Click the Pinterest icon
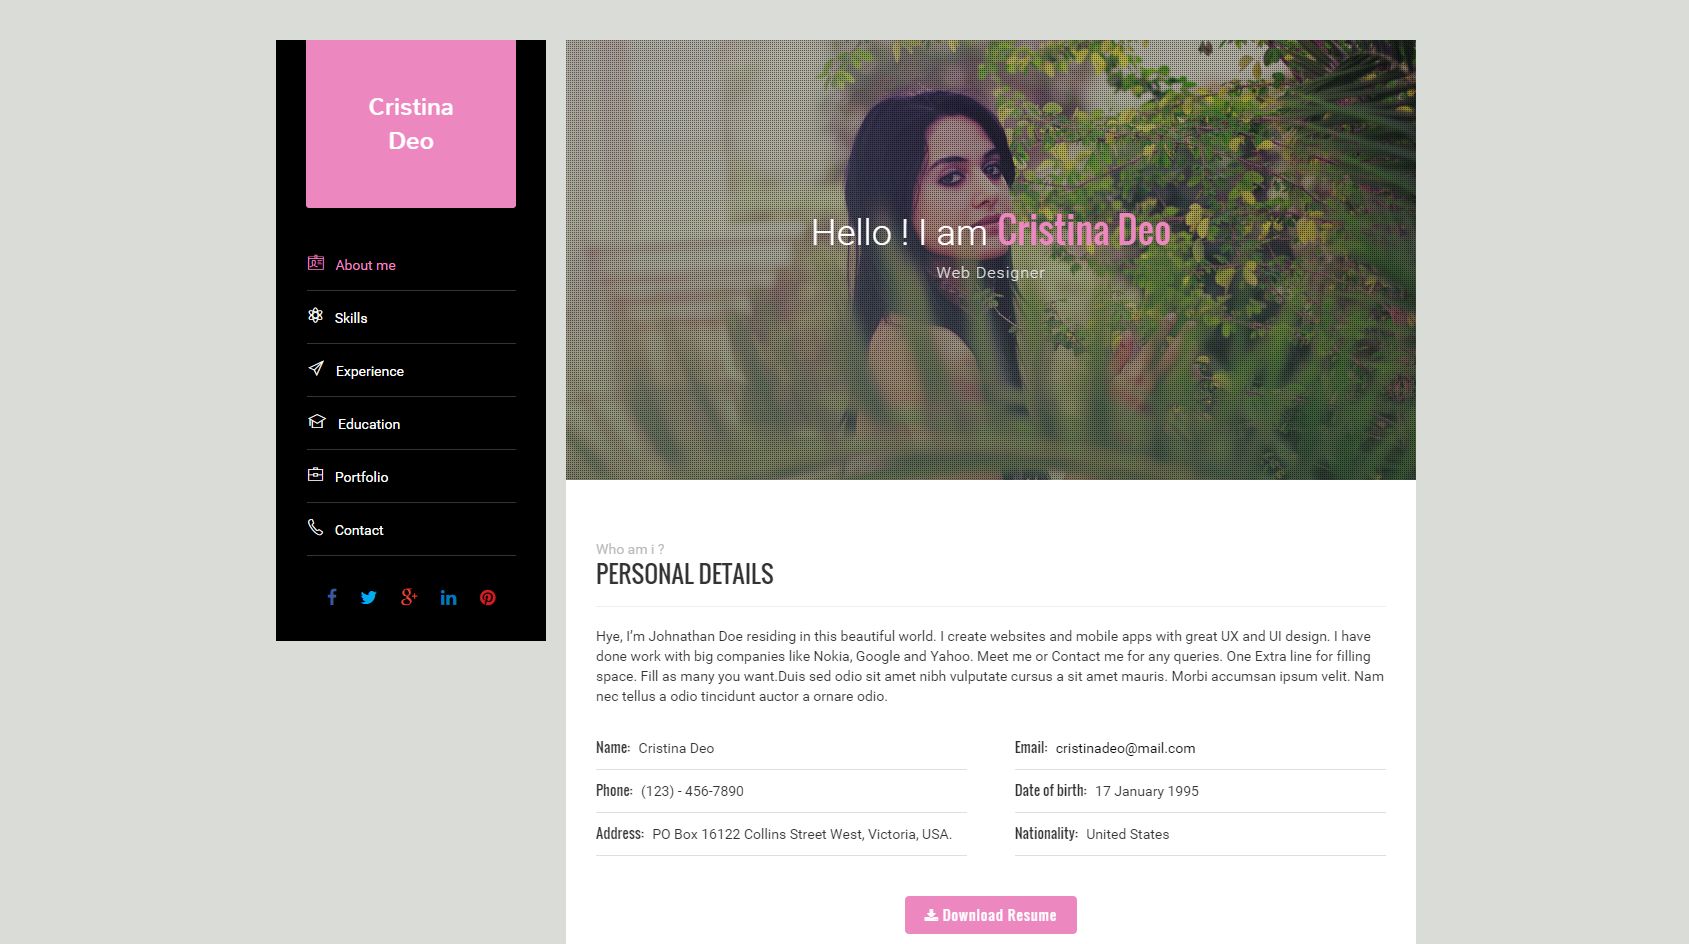 [488, 598]
